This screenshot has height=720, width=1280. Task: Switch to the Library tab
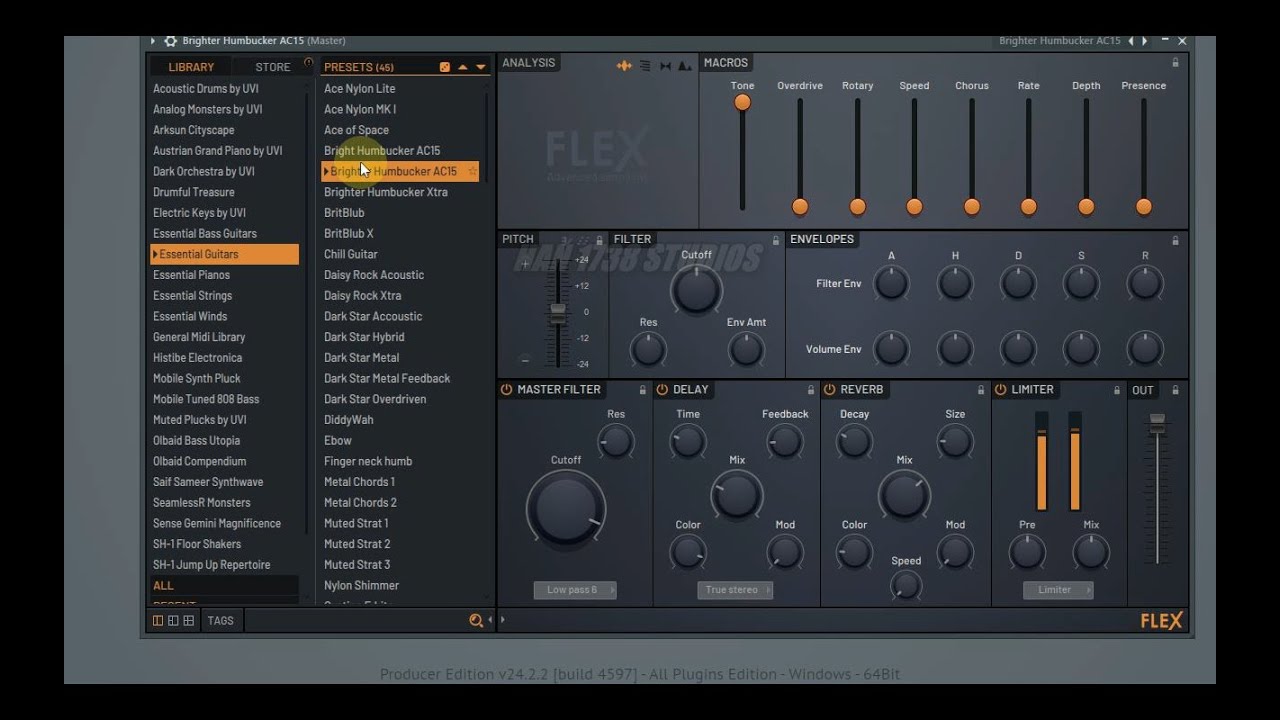point(191,67)
